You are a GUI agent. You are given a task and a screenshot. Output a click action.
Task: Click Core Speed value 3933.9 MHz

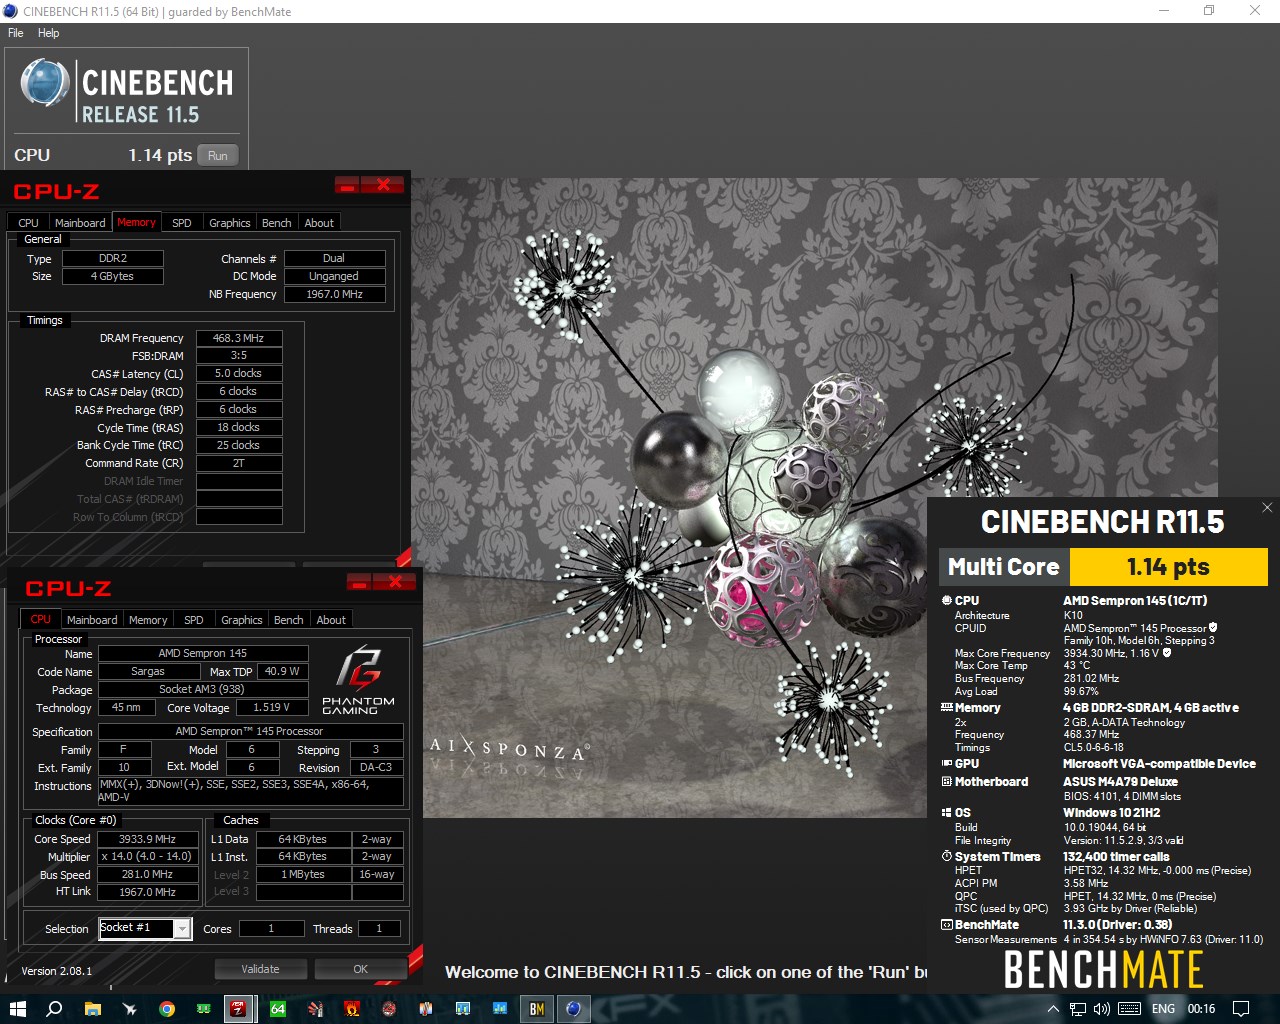147,839
